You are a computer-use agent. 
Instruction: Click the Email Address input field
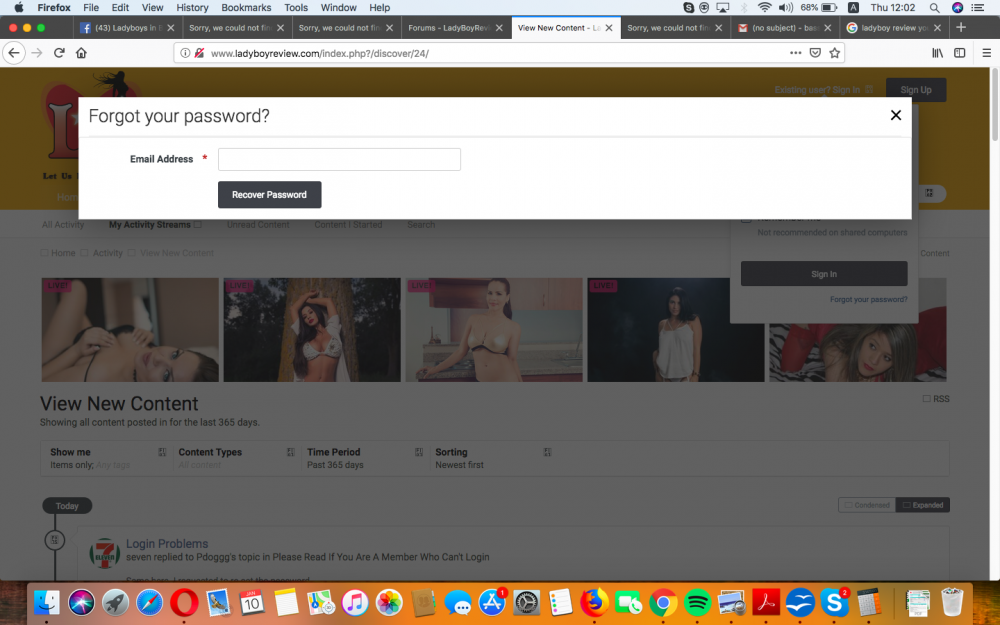pyautogui.click(x=339, y=159)
